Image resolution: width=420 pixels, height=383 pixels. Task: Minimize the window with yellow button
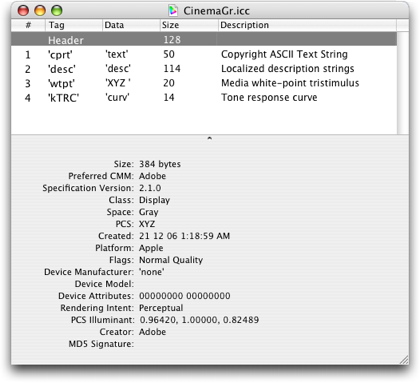[x=40, y=11]
